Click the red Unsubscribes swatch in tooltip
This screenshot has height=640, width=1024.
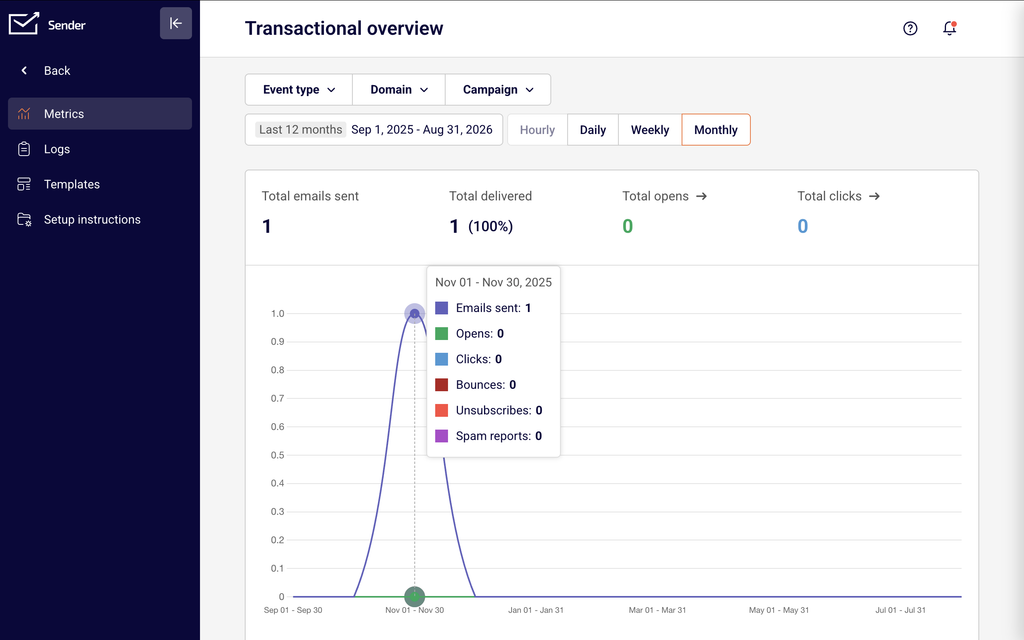(441, 410)
